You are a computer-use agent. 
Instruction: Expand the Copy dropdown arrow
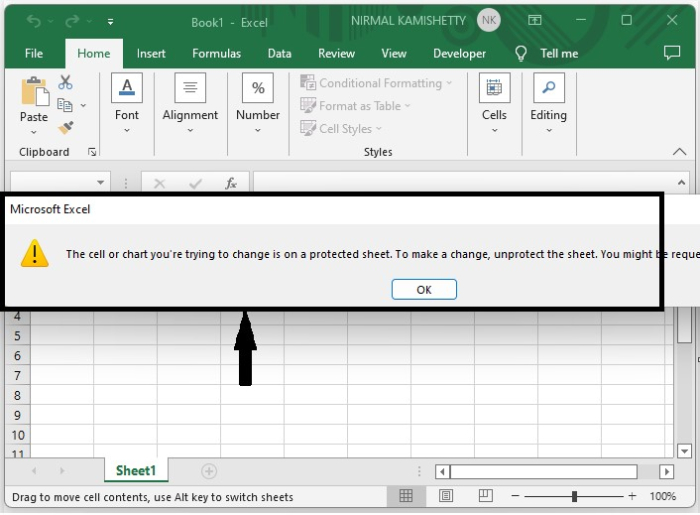point(83,106)
